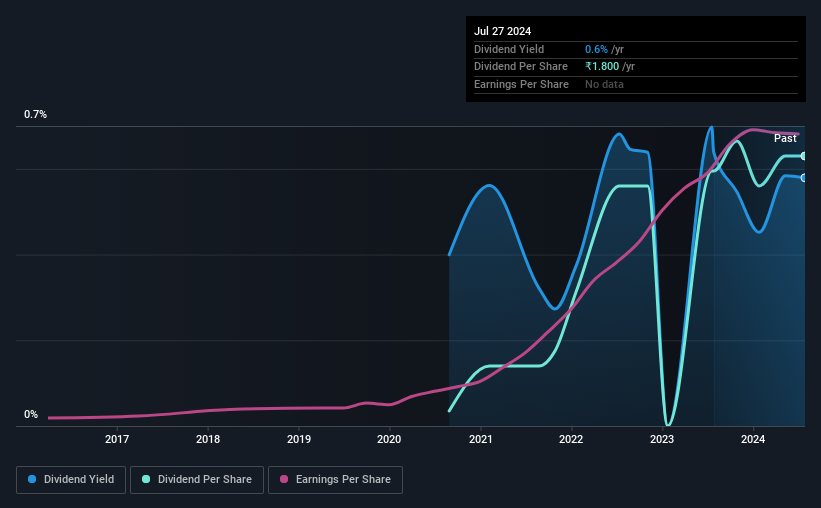
Task: Click the teal endpoint marker on chart edge
Action: point(803,156)
